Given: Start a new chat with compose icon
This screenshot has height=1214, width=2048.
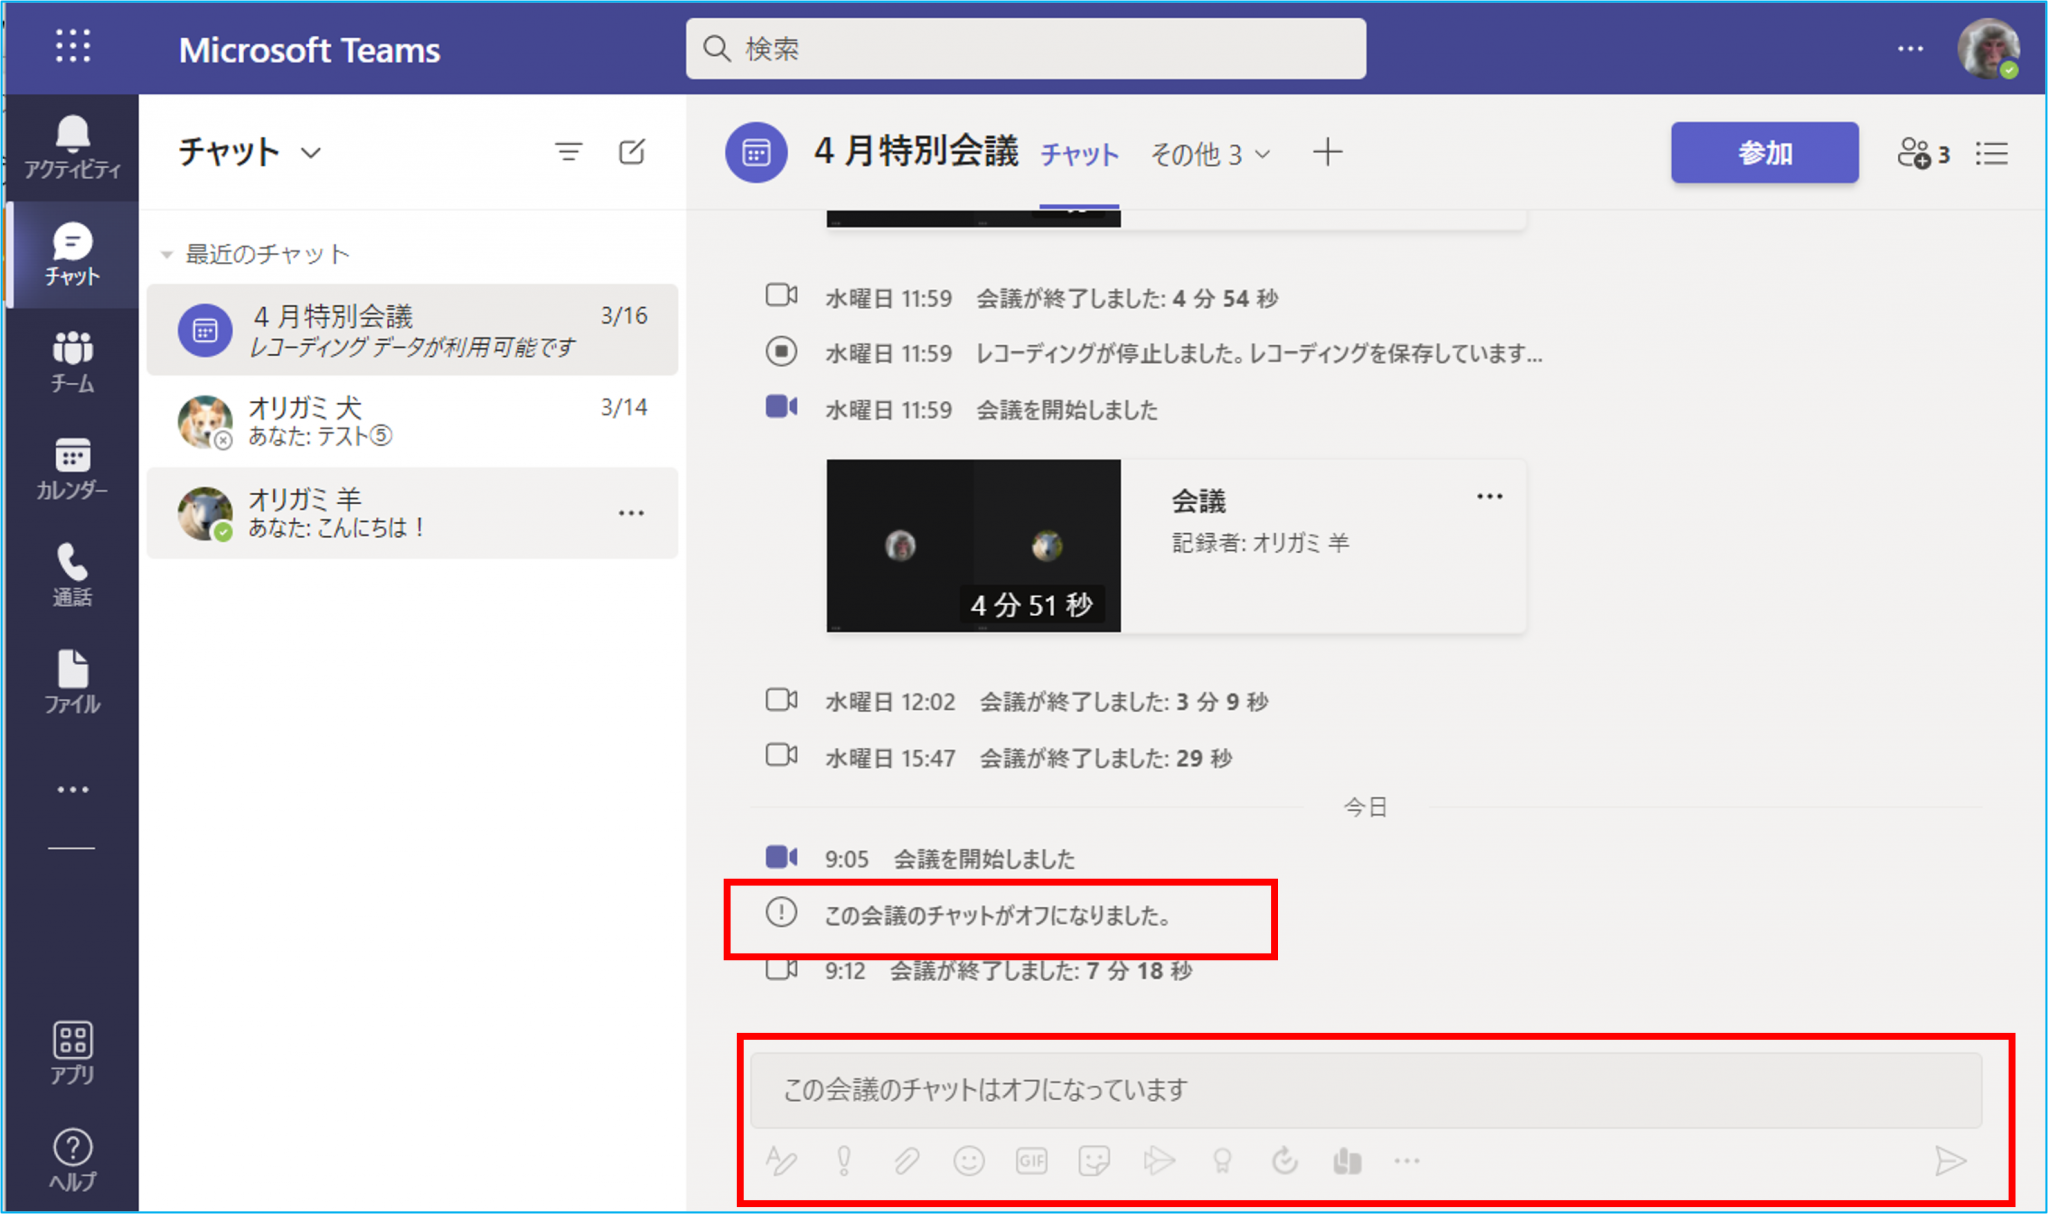Looking at the screenshot, I should click(x=632, y=152).
